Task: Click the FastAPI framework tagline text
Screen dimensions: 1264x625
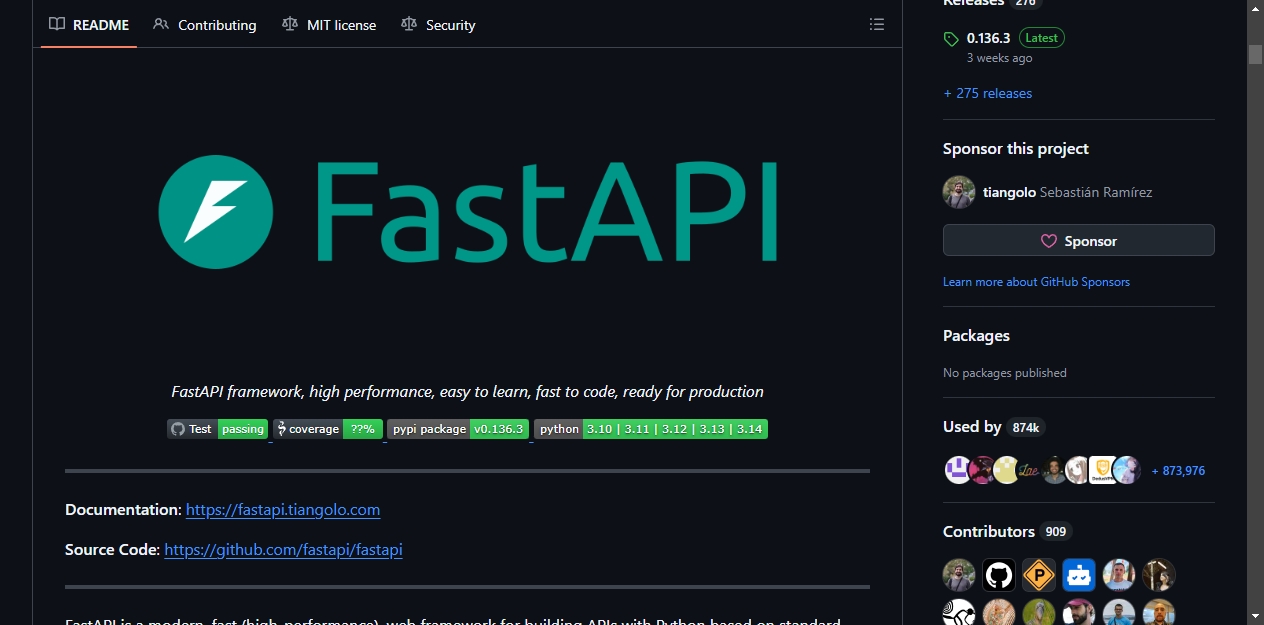Action: pyautogui.click(x=467, y=392)
